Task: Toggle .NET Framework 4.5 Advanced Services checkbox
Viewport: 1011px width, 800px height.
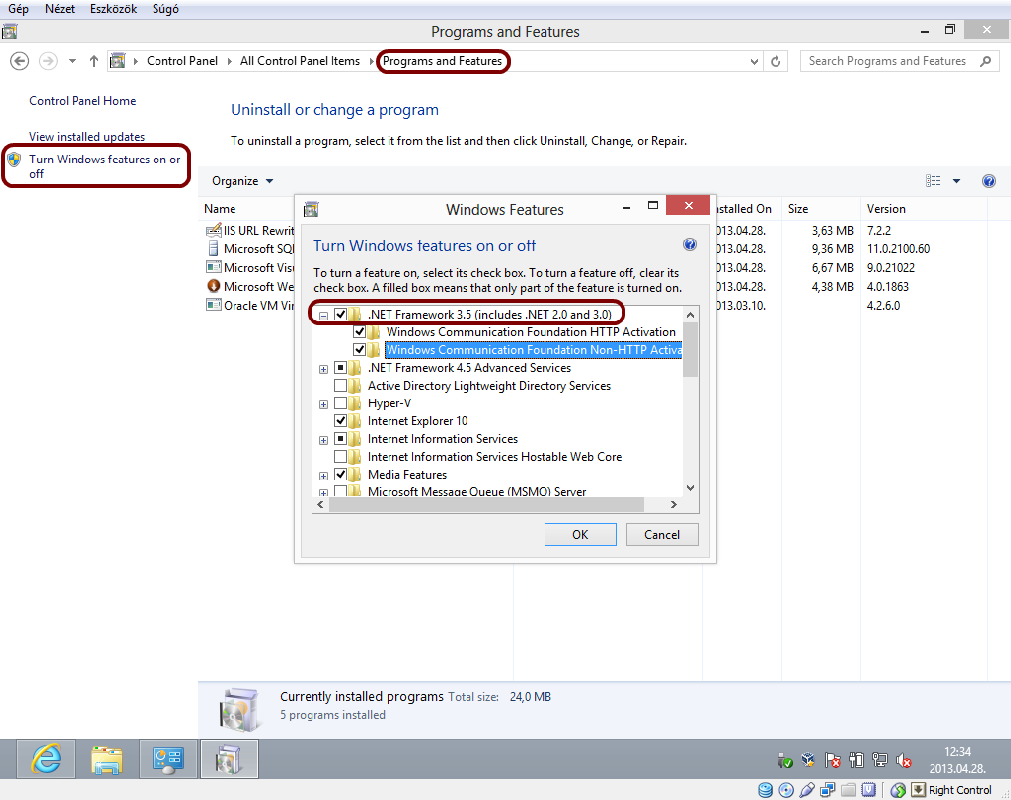Action: 340,367
